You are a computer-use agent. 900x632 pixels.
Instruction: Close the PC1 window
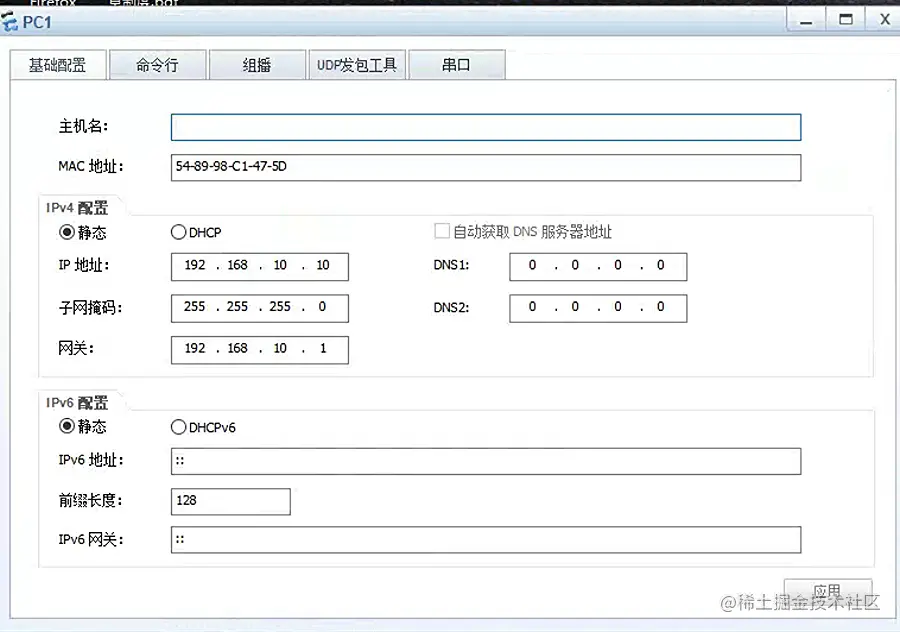885,20
